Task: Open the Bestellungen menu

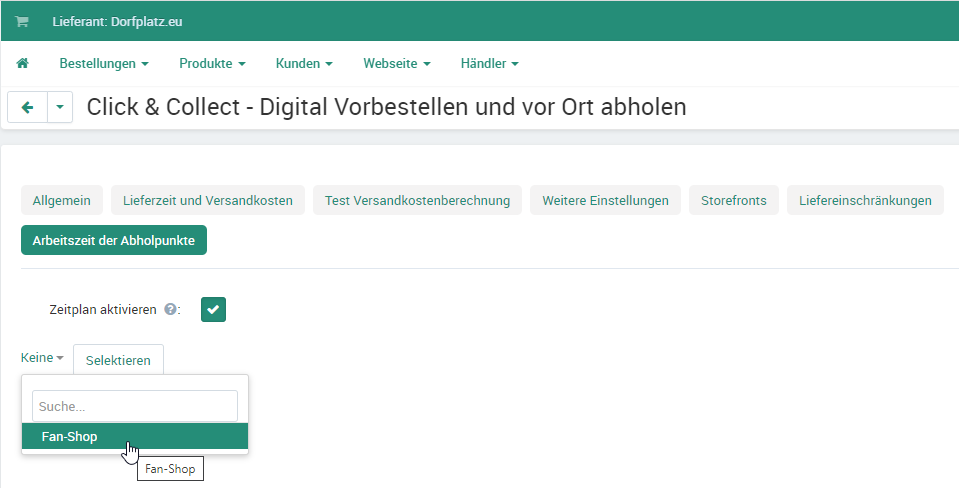Action: tap(104, 64)
